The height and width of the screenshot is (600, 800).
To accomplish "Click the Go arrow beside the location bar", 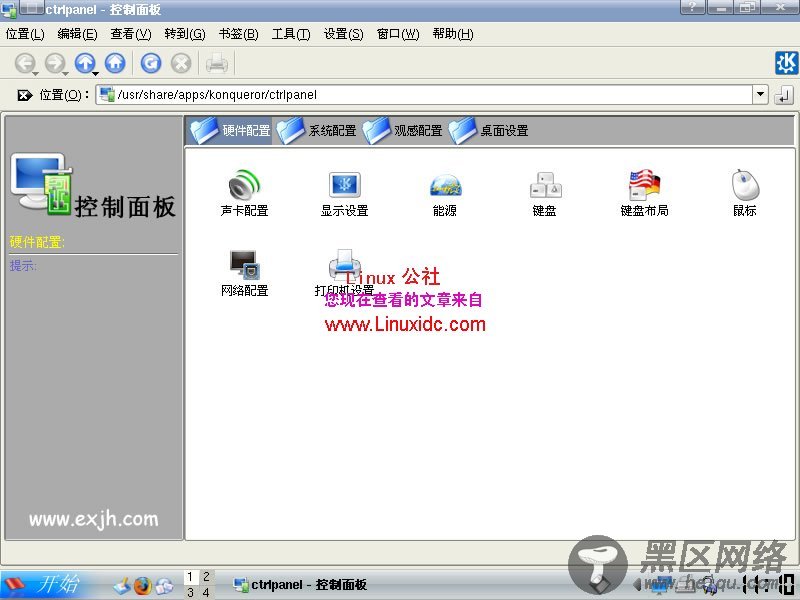I will pyautogui.click(x=785, y=96).
